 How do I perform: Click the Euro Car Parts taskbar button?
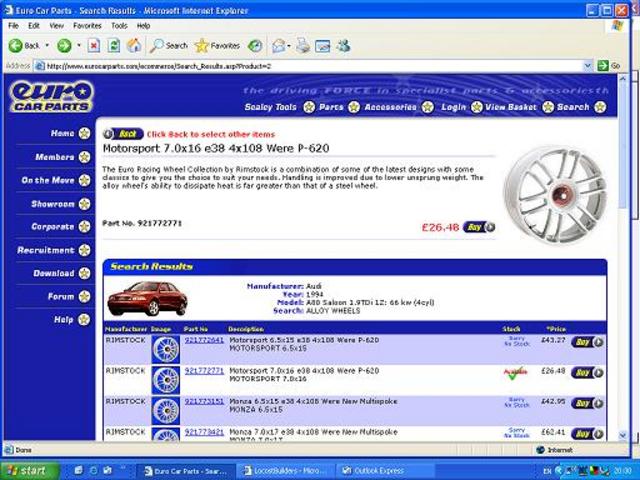188,471
